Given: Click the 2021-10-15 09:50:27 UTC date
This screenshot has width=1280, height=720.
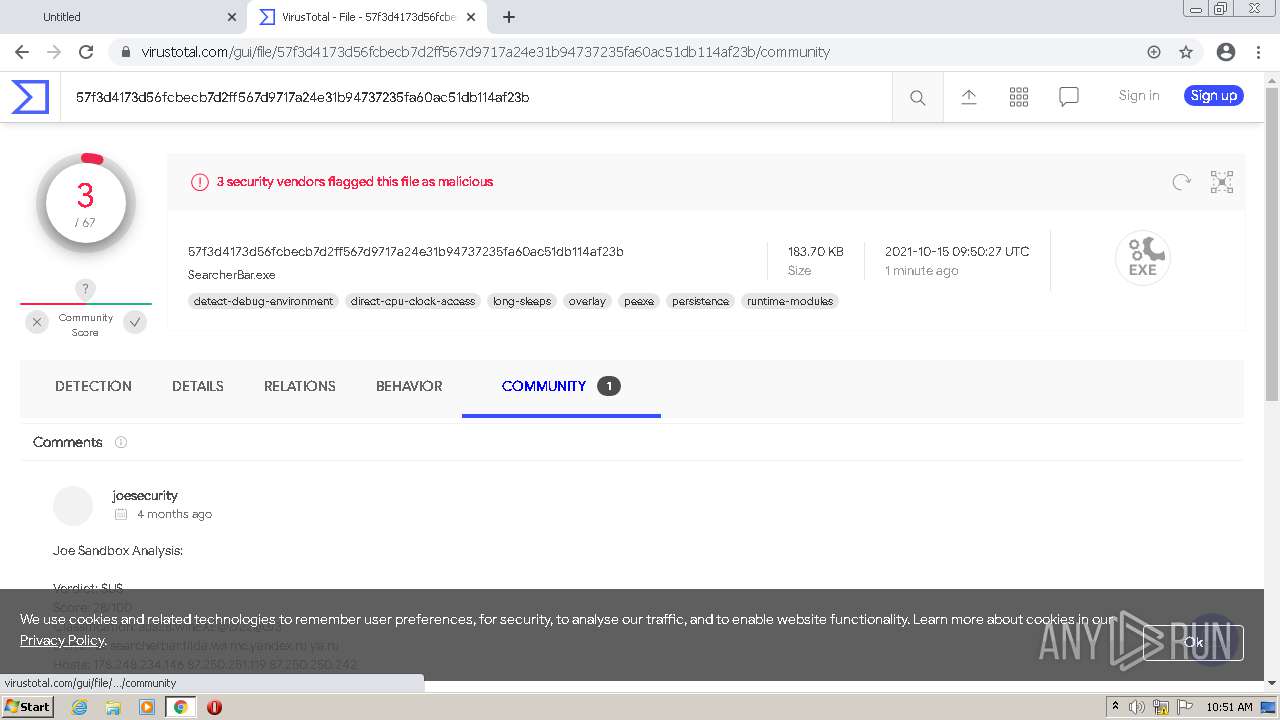Looking at the screenshot, I should coord(957,252).
